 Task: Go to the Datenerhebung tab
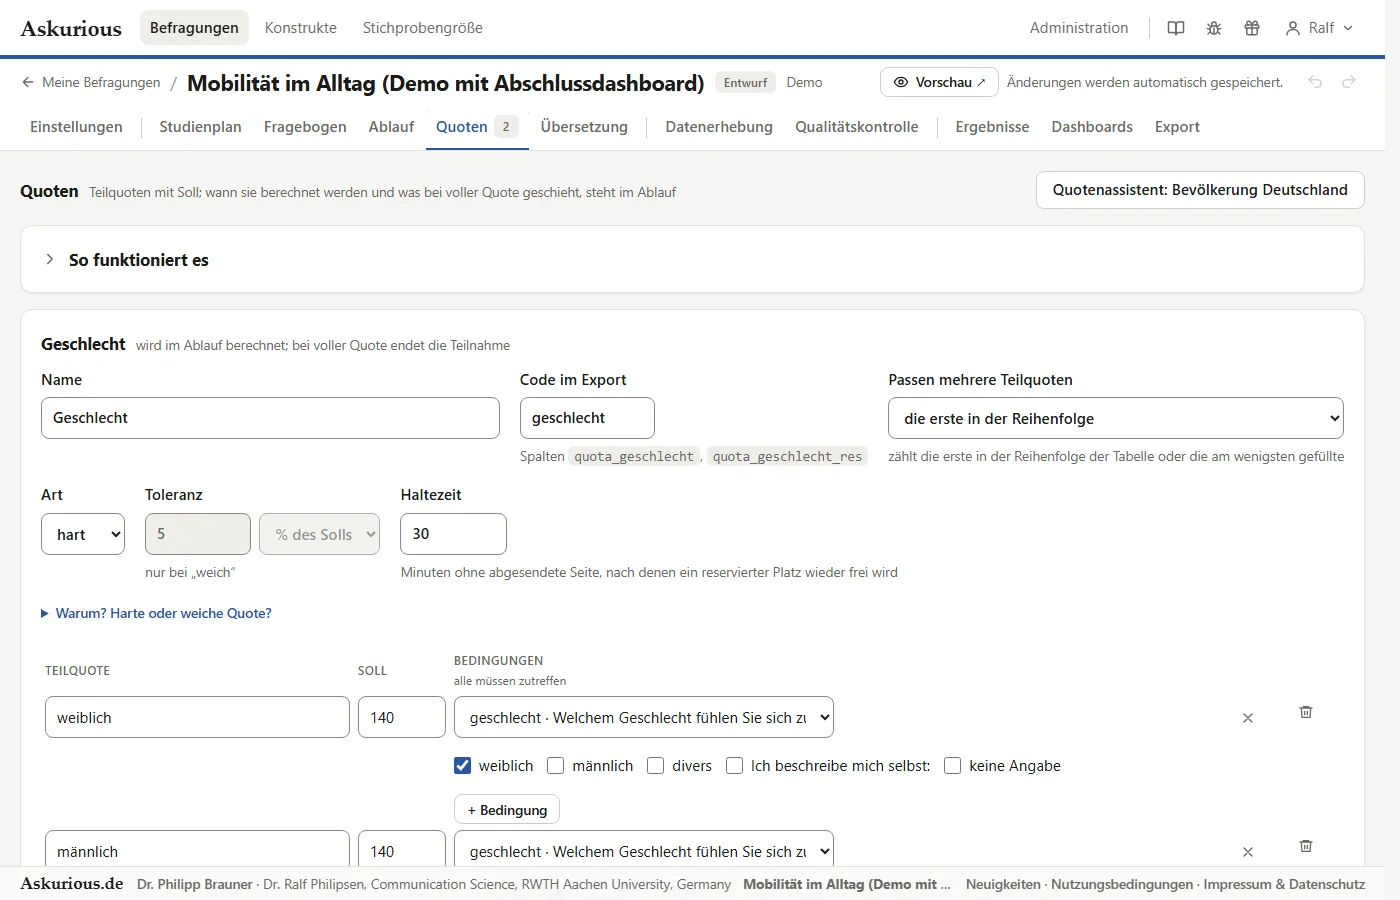pos(719,127)
